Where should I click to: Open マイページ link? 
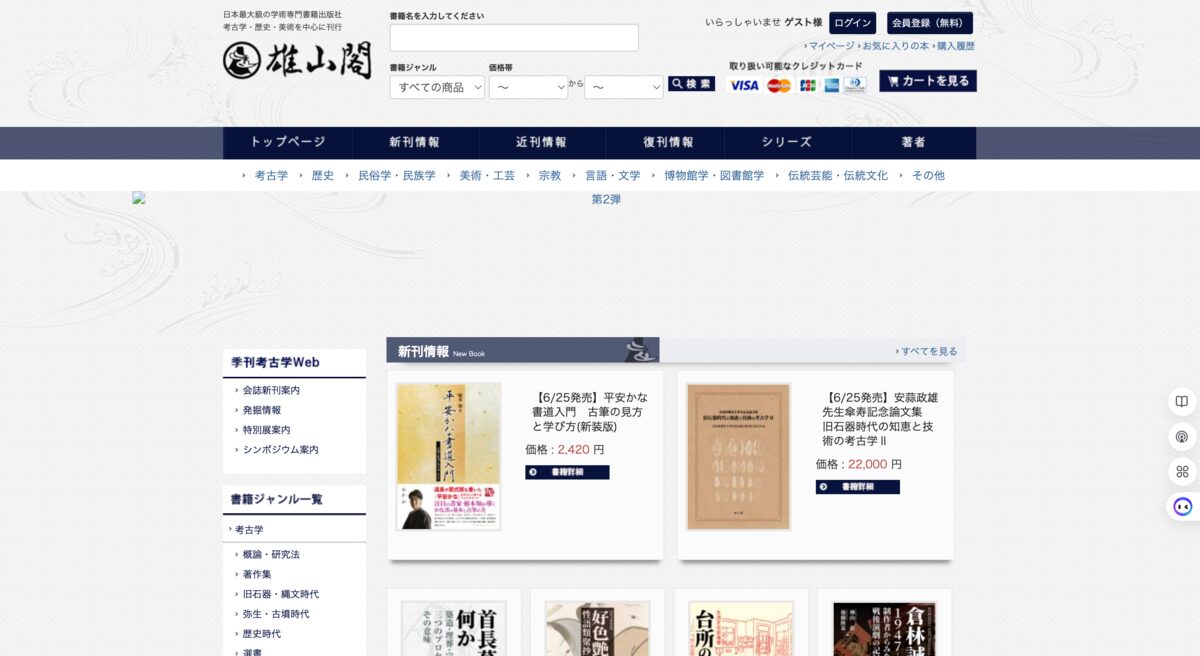832,46
